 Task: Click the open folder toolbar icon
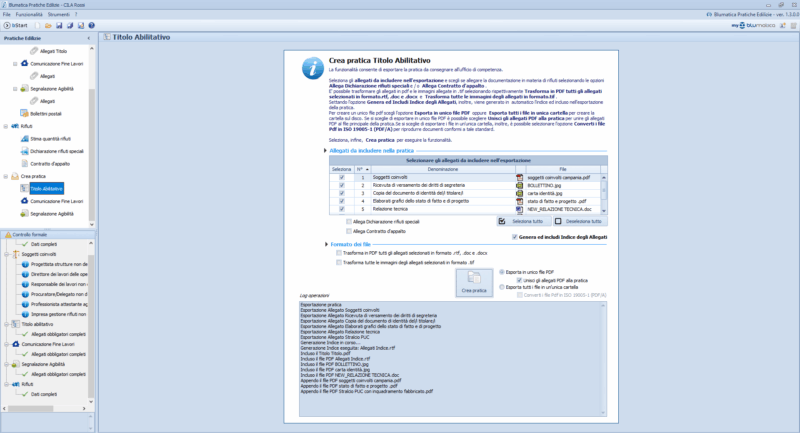[x=49, y=25]
